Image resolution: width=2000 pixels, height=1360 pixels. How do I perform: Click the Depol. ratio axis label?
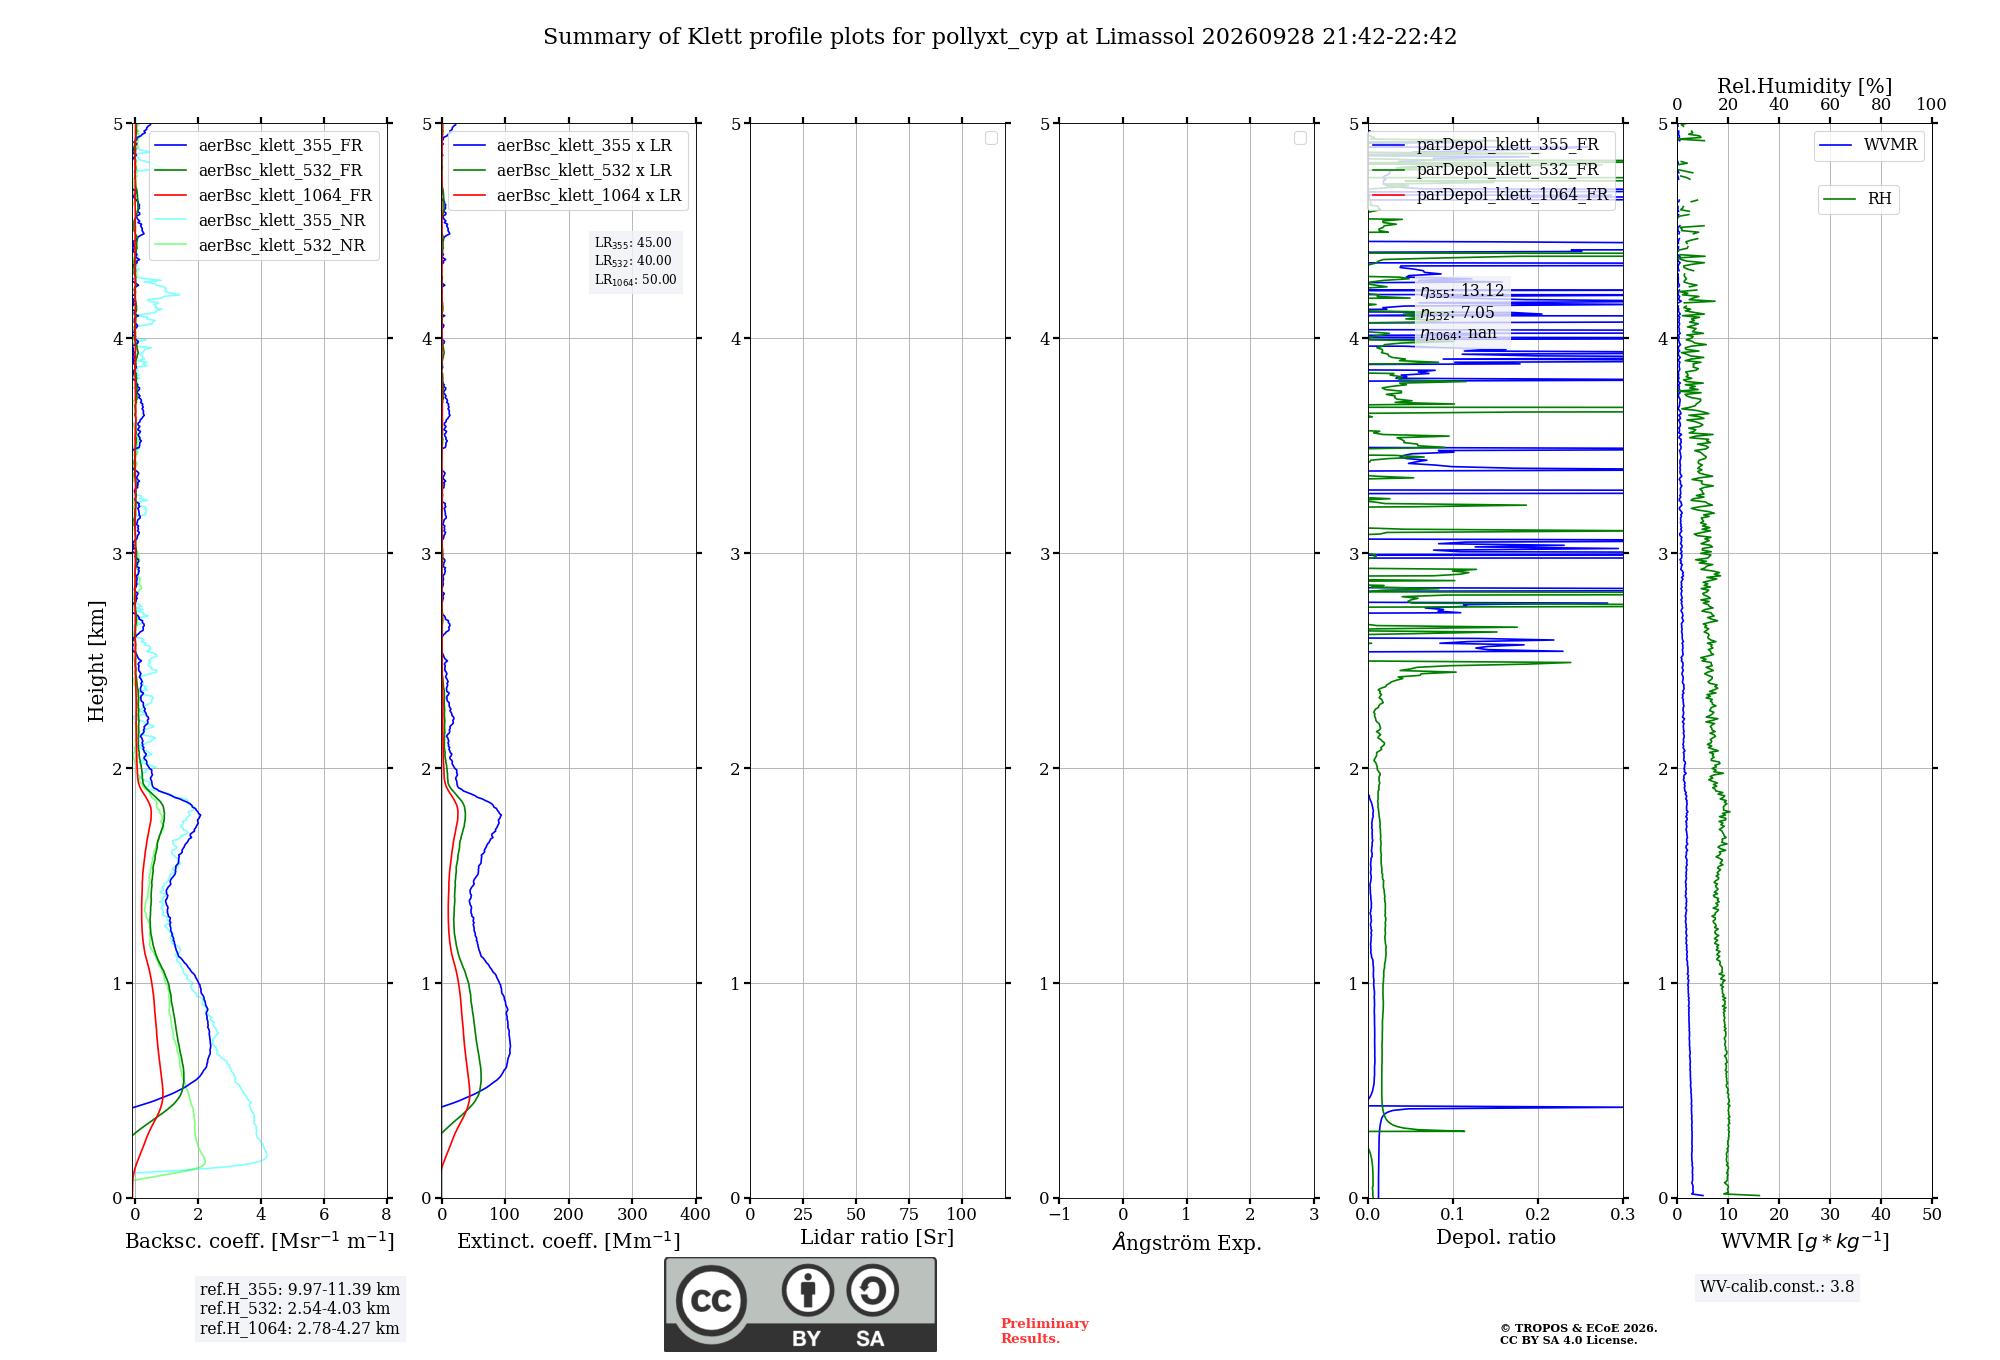(x=1496, y=1237)
